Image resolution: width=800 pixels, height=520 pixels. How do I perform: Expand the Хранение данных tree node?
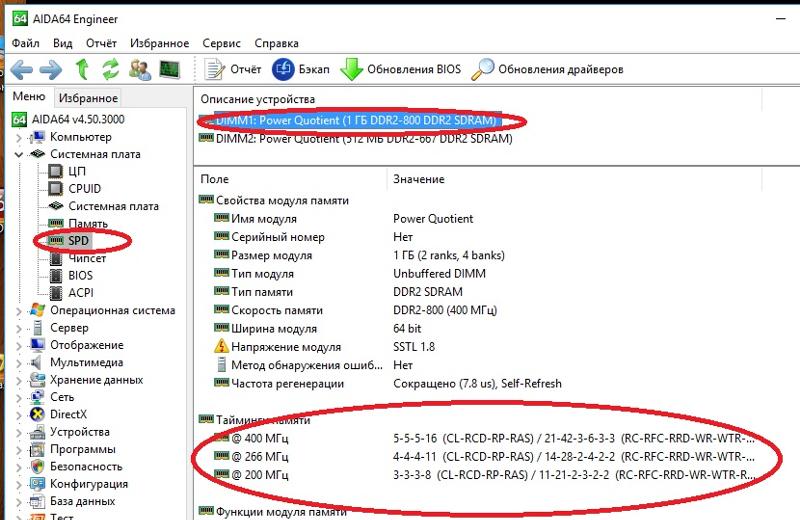(x=18, y=380)
